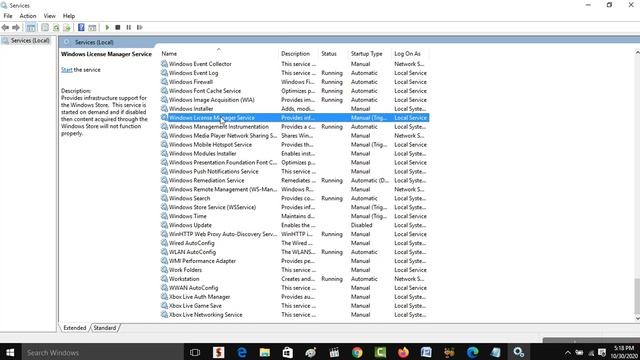Open the Help toolbar icon
Screen dimensions: 640x360
point(81,27)
